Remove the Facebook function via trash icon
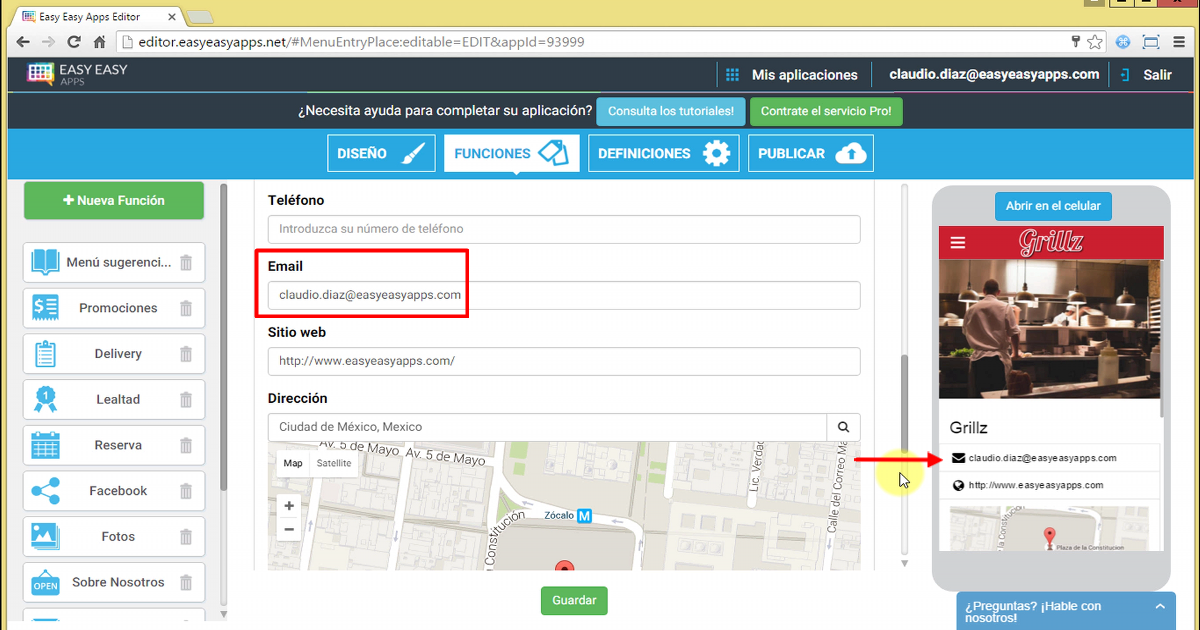The width and height of the screenshot is (1200, 630). coord(186,491)
